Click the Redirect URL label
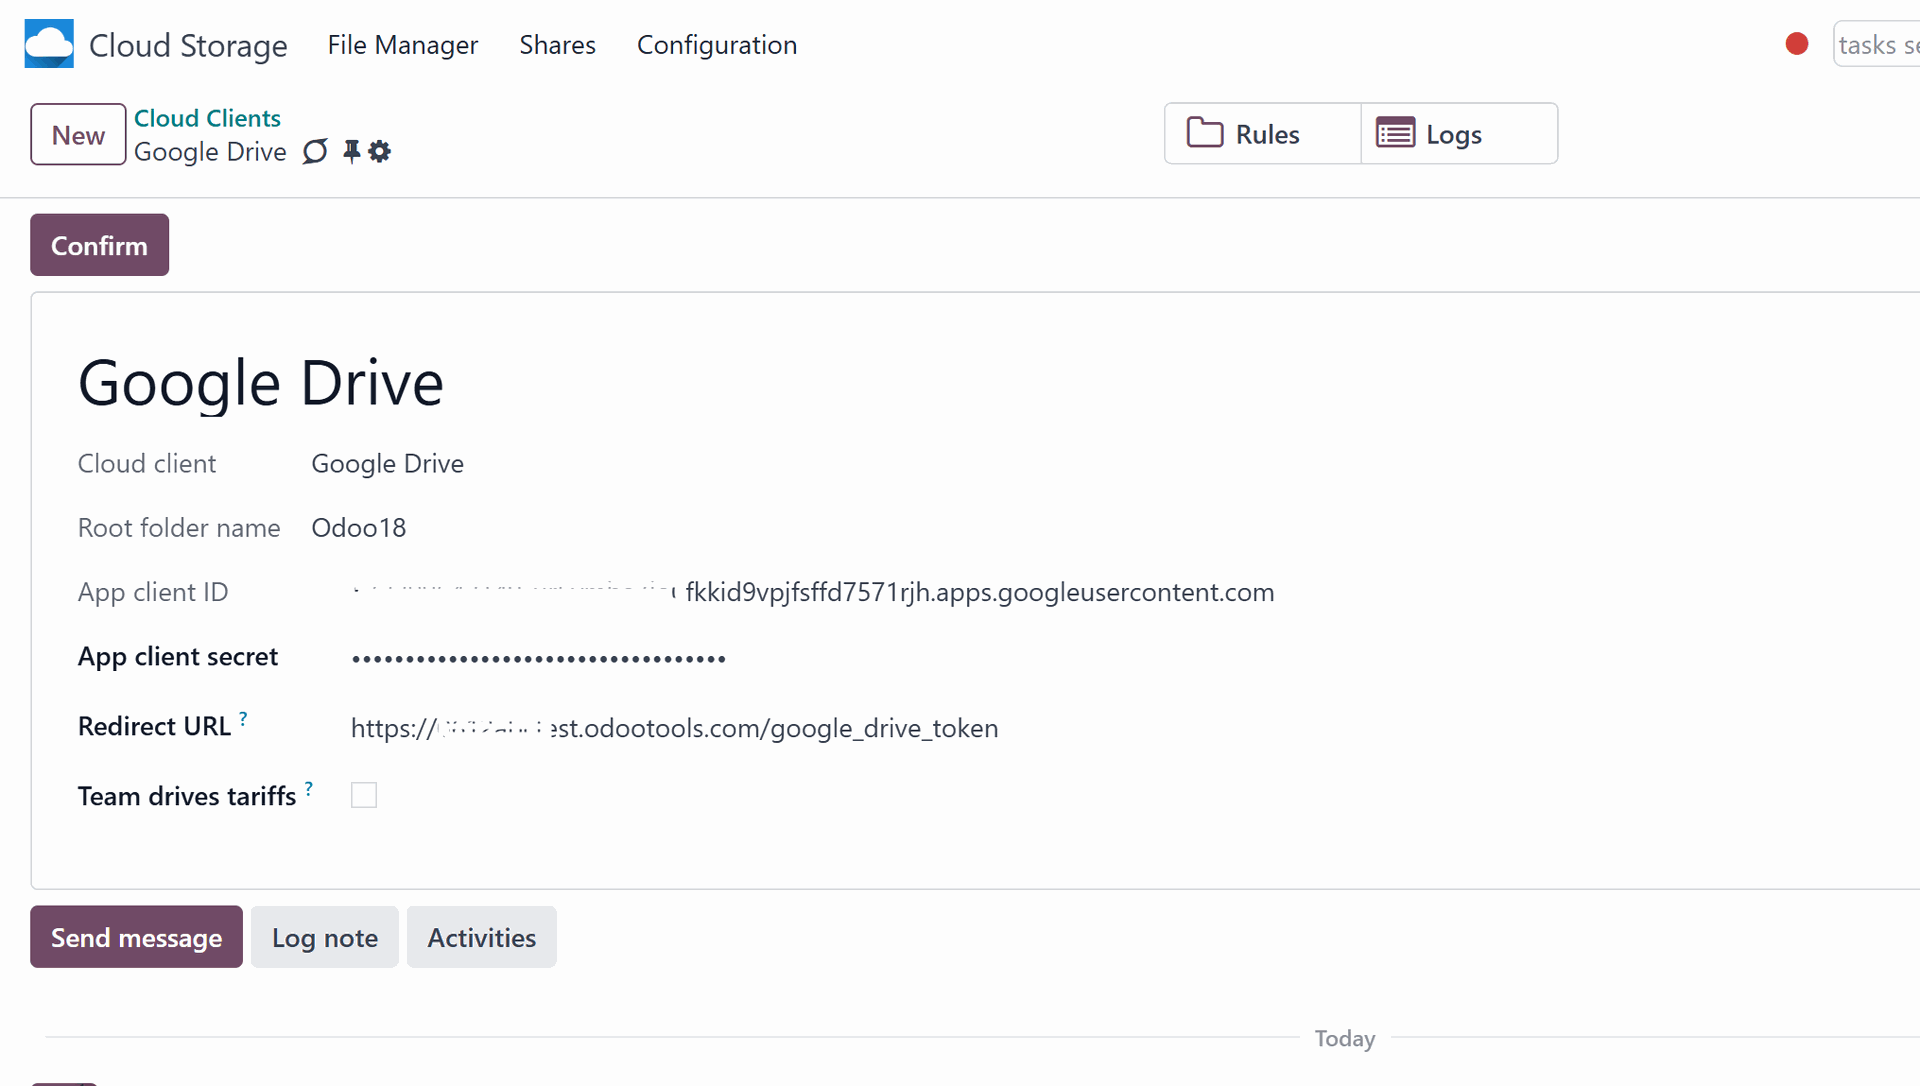 154,726
